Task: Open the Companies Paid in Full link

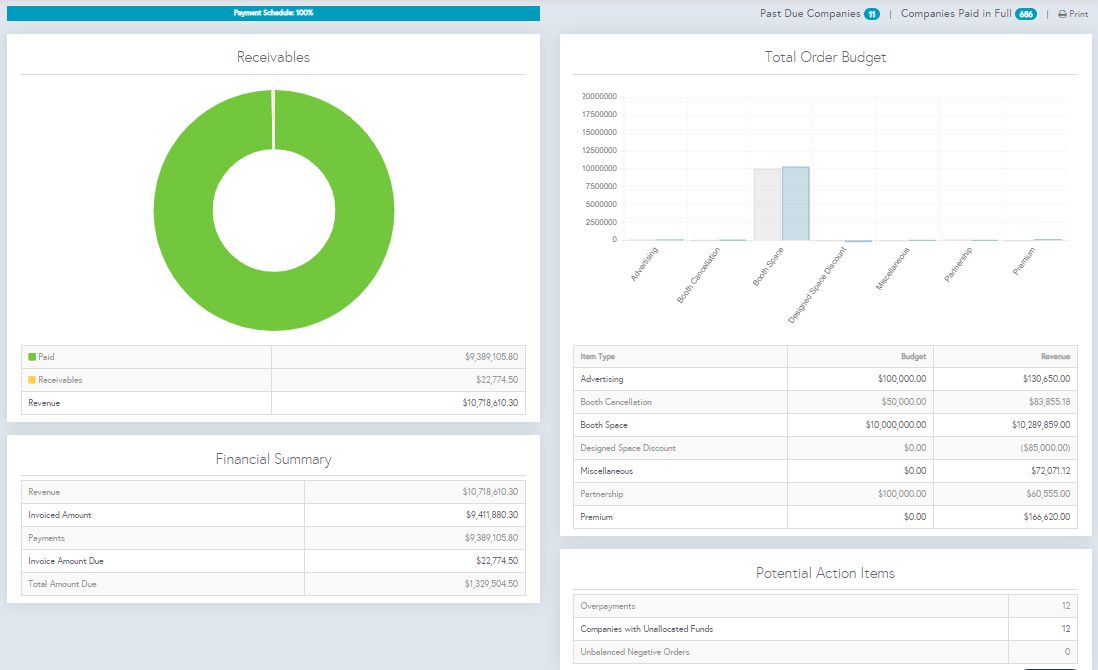Action: click(955, 14)
